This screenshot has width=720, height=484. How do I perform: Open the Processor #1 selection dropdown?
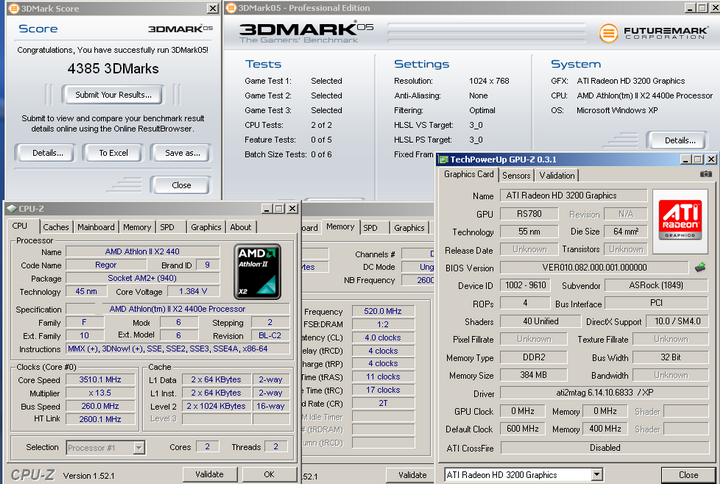pyautogui.click(x=139, y=447)
